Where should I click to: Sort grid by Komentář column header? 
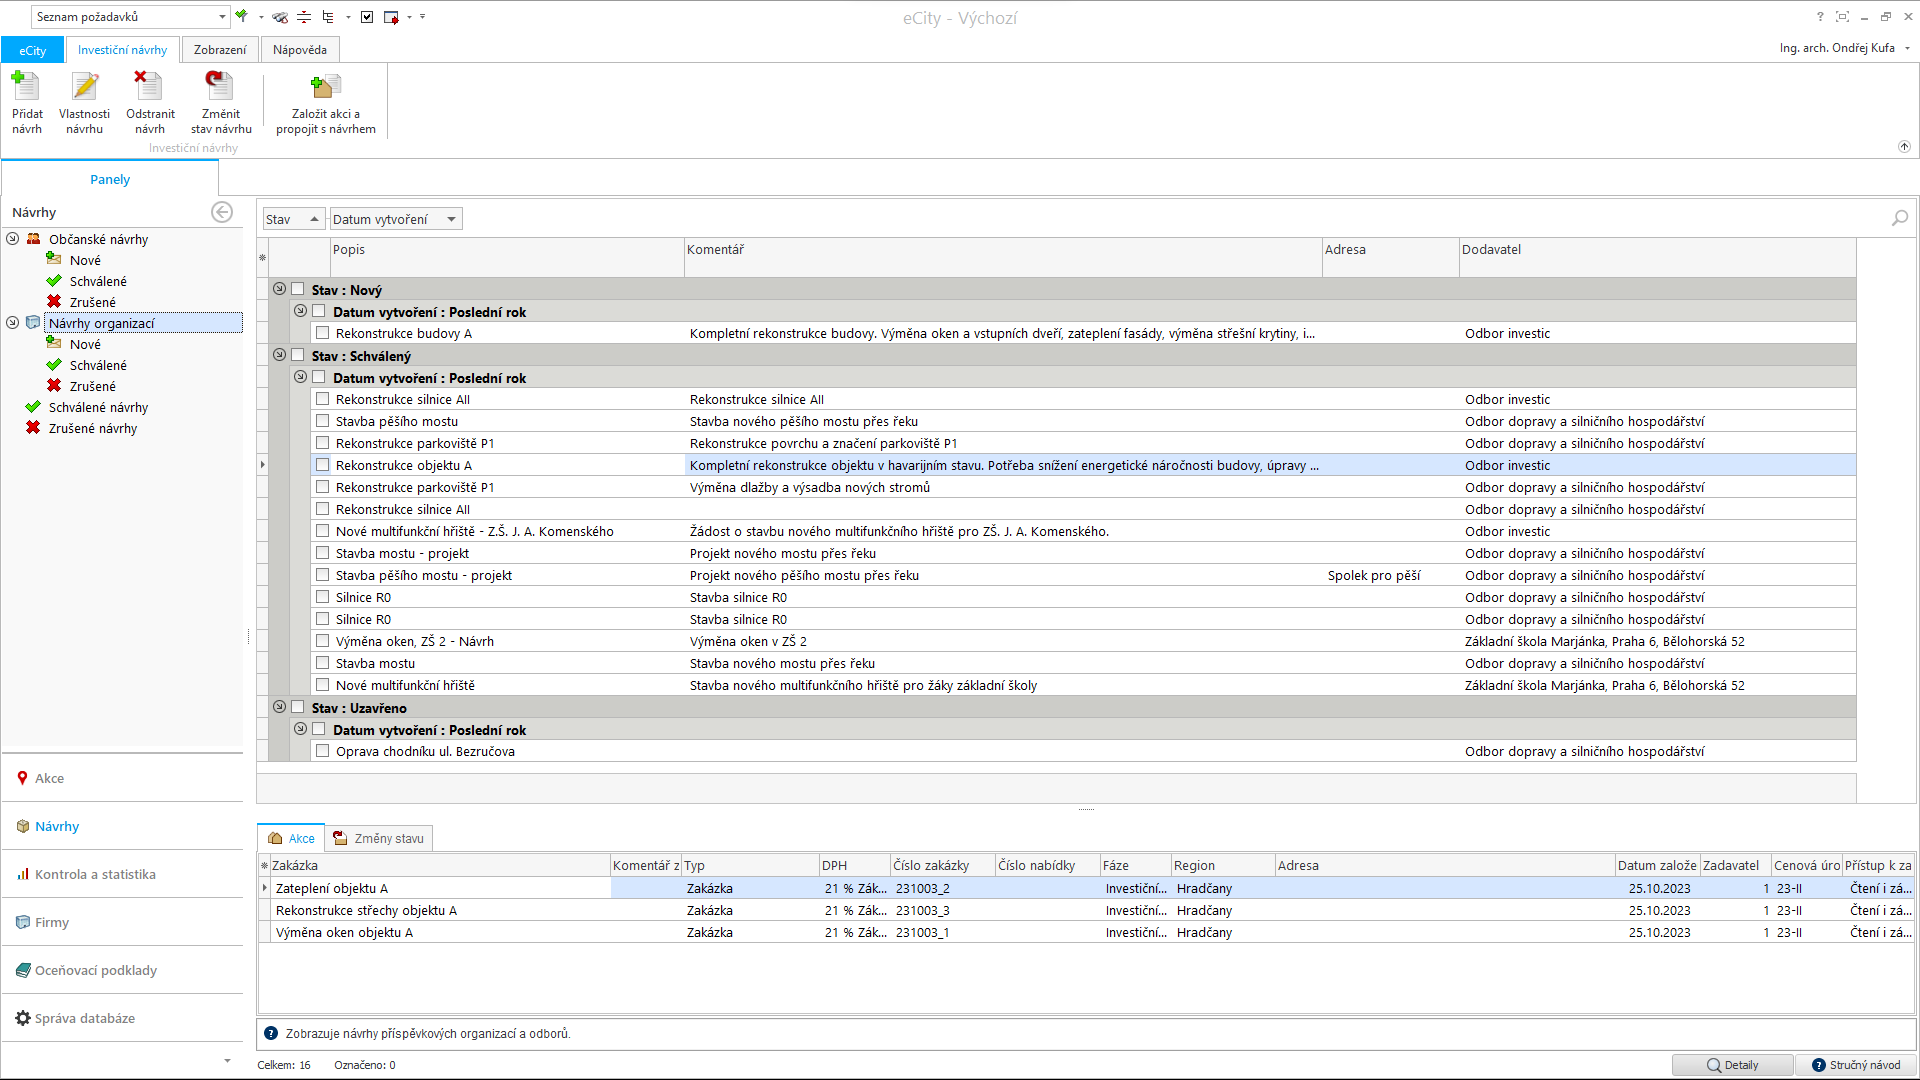coord(1003,257)
